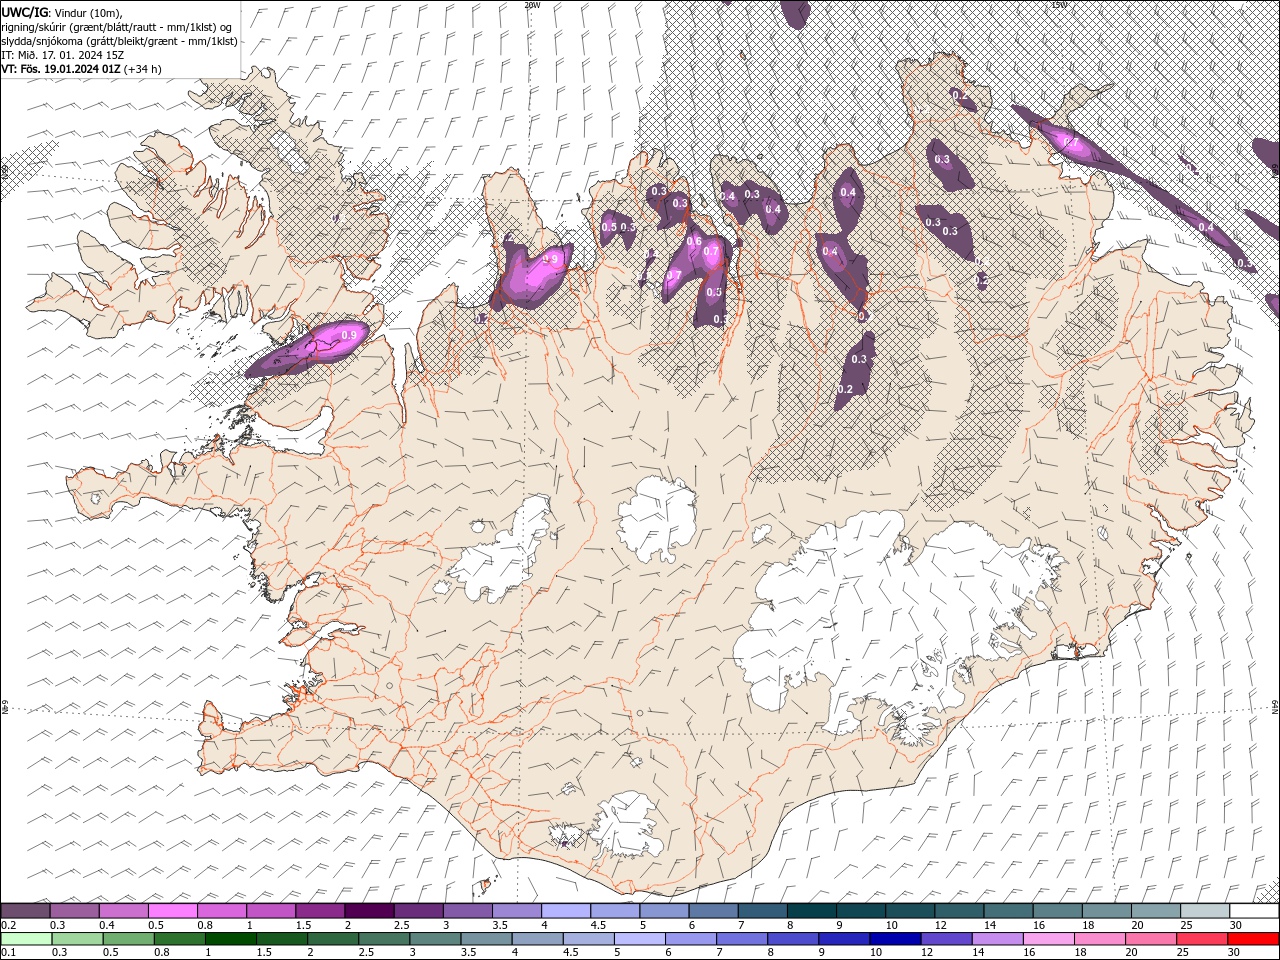Viewport: 1280px width, 960px height.
Task: Click the '0.6' precipitation label on the map
Action: pyautogui.click(x=693, y=241)
